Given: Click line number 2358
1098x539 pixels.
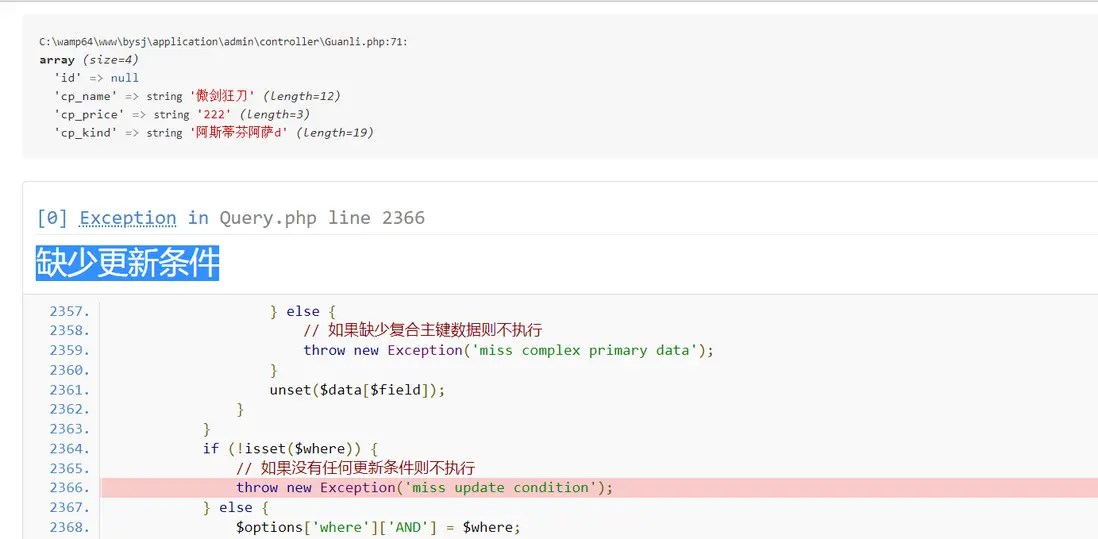Looking at the screenshot, I should [x=69, y=330].
